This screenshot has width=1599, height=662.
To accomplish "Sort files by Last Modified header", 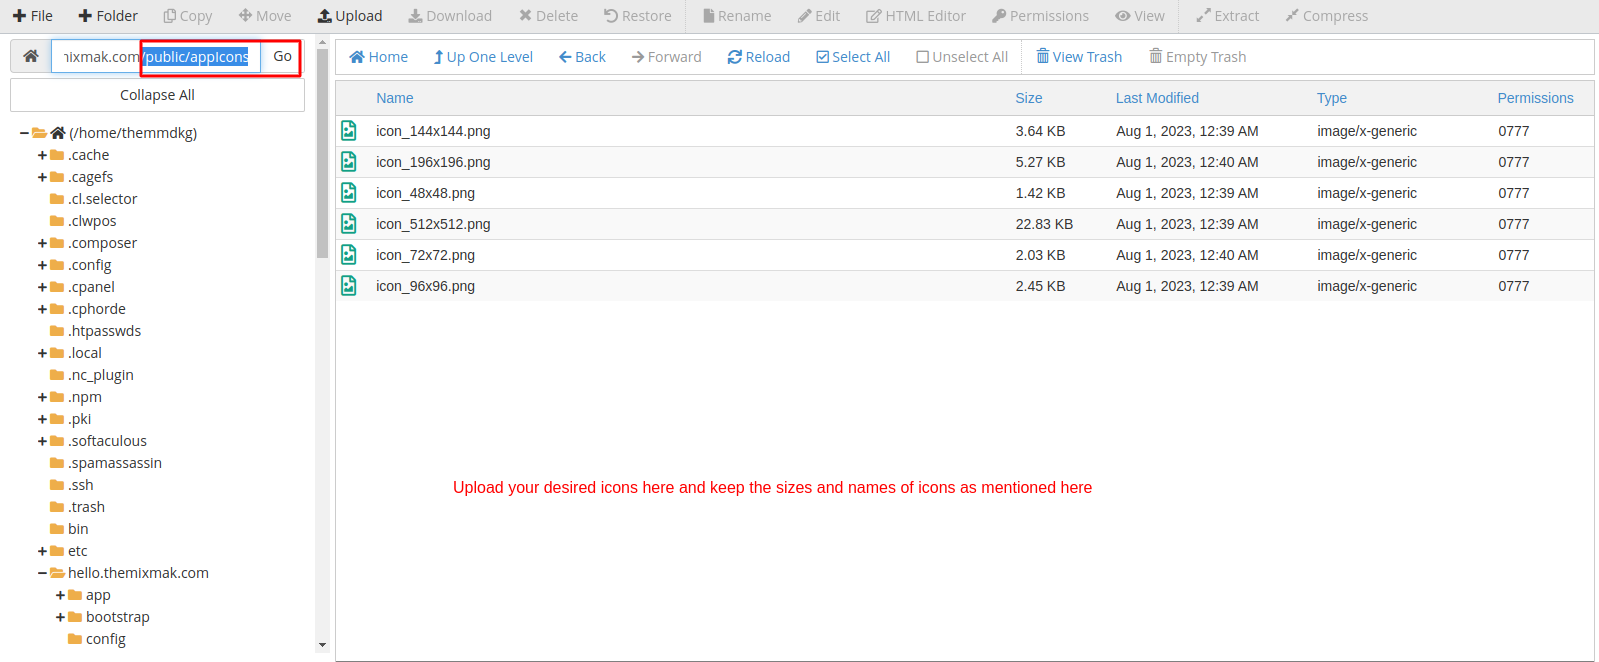I will point(1157,98).
